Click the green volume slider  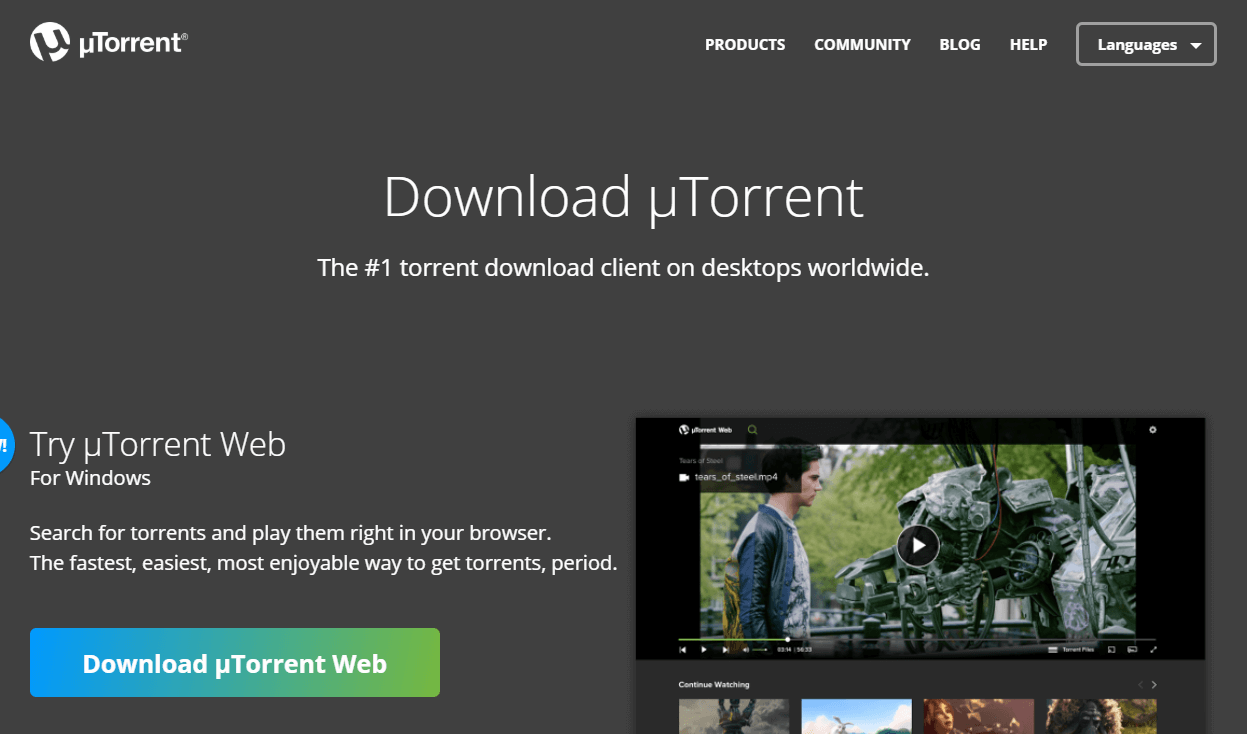[x=760, y=649]
